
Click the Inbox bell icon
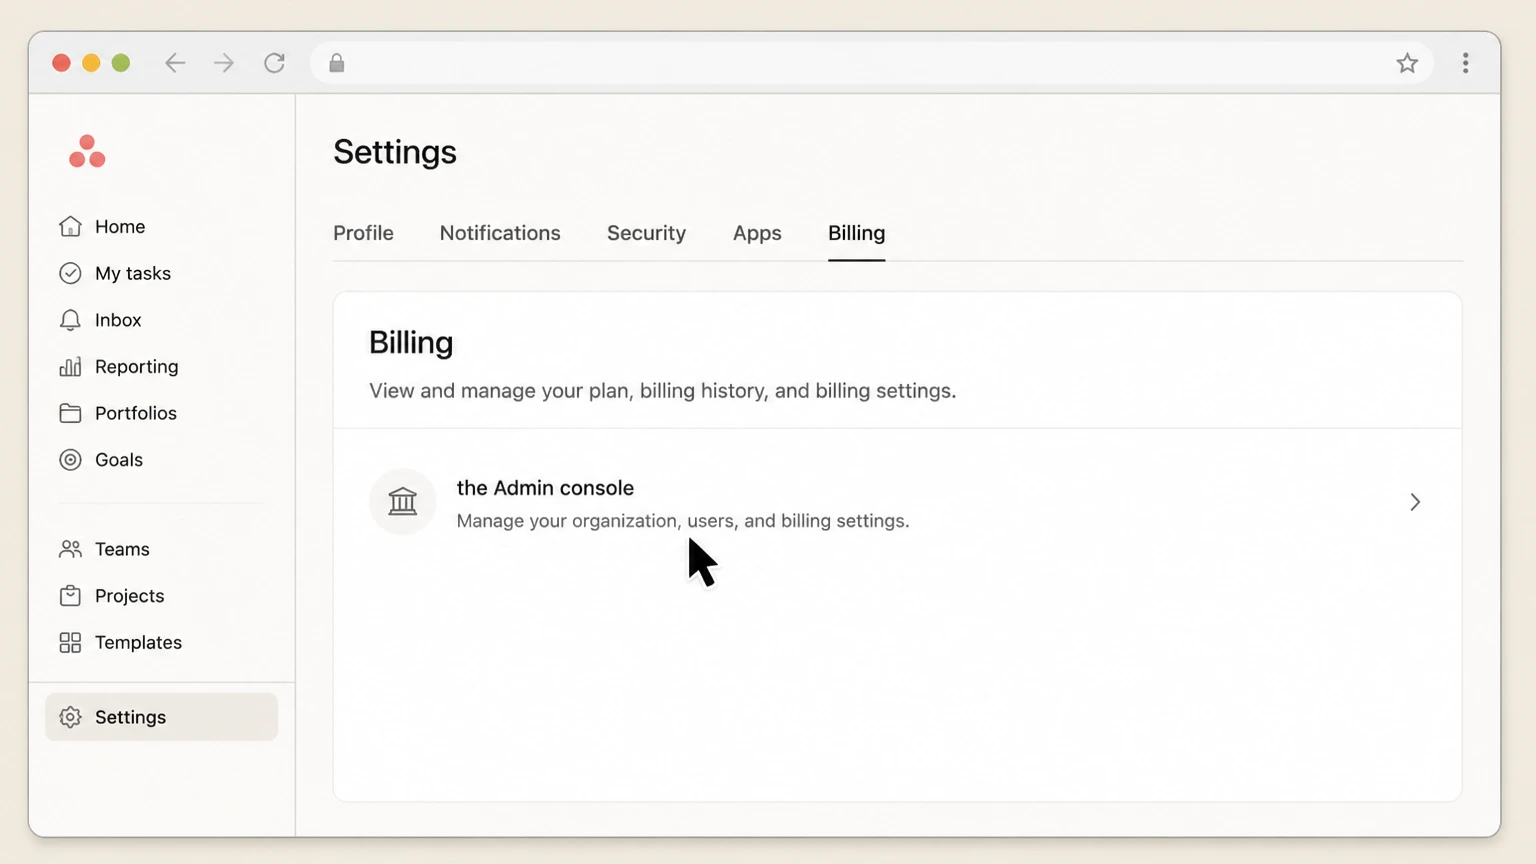pyautogui.click(x=70, y=320)
